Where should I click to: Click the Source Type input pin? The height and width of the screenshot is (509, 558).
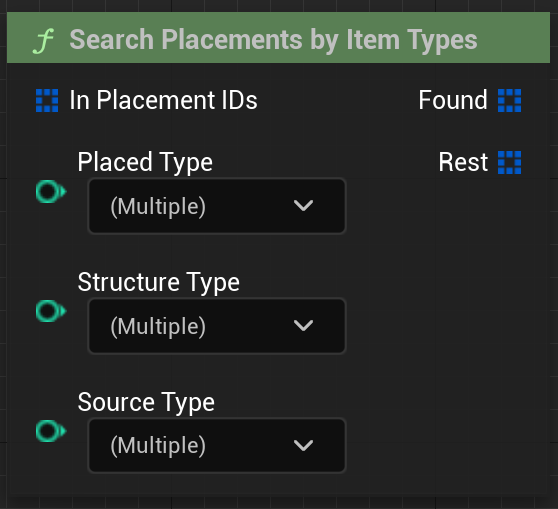51,431
